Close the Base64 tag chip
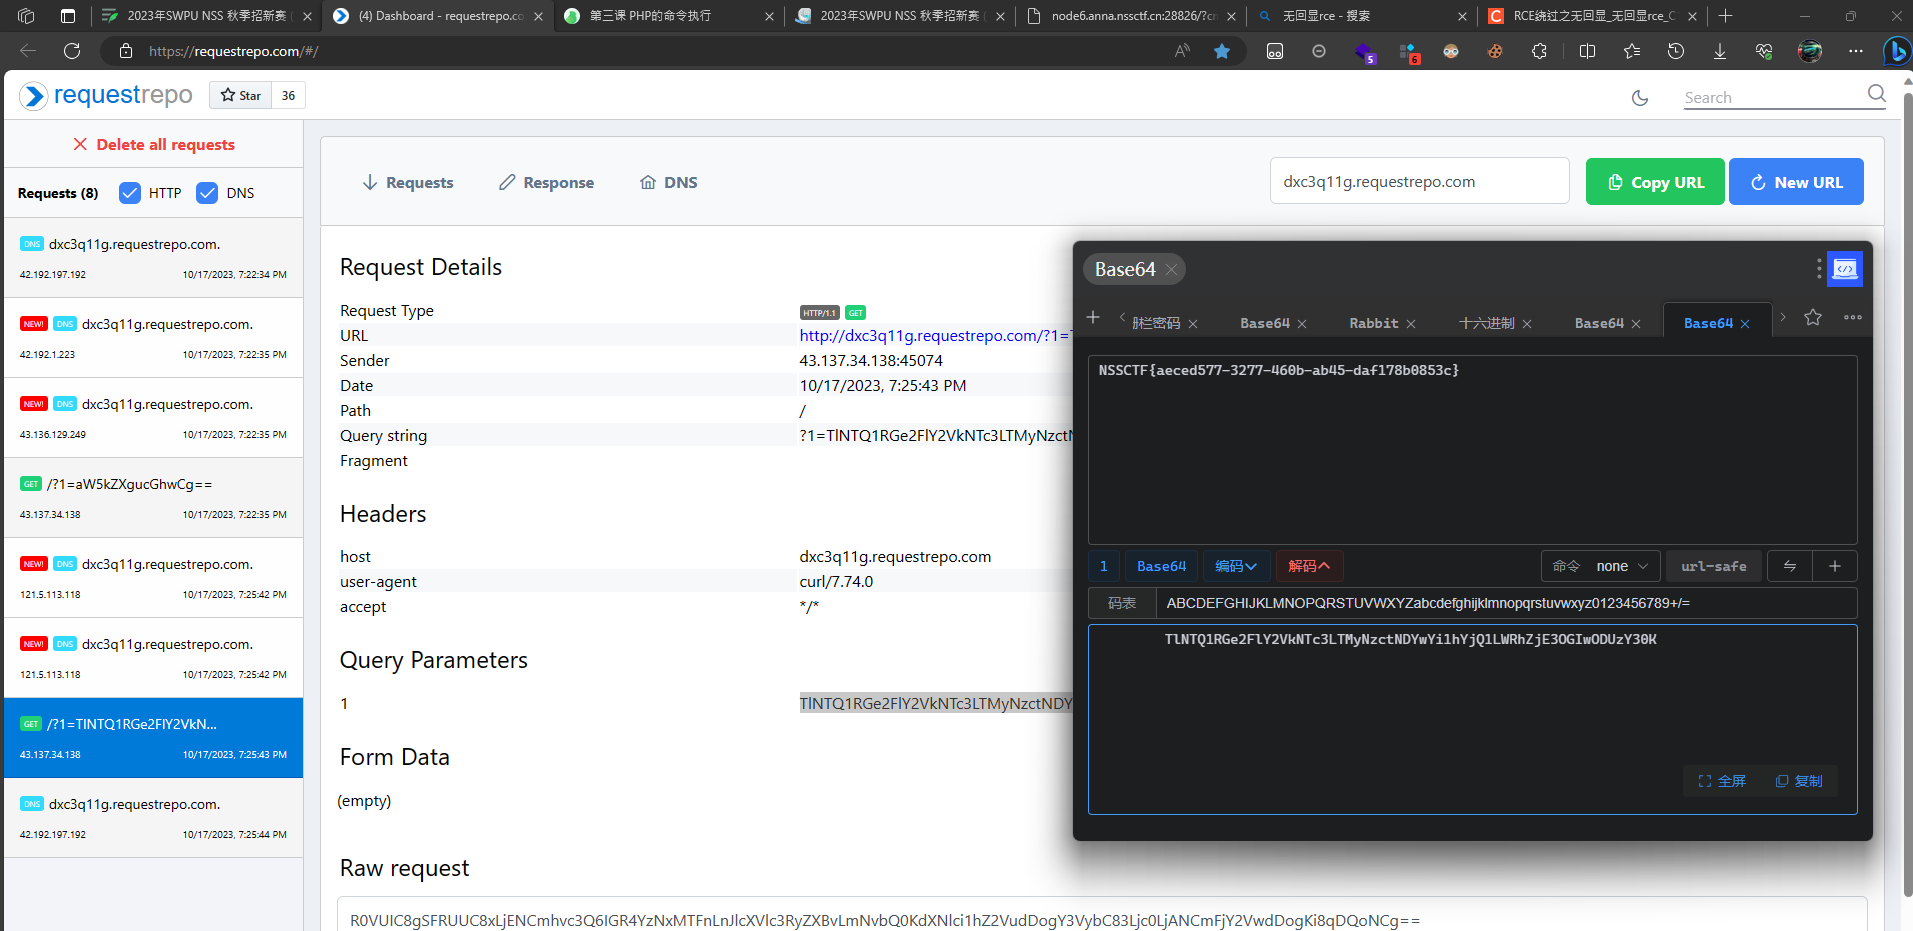Screen dimensions: 1913x931 point(1171,270)
